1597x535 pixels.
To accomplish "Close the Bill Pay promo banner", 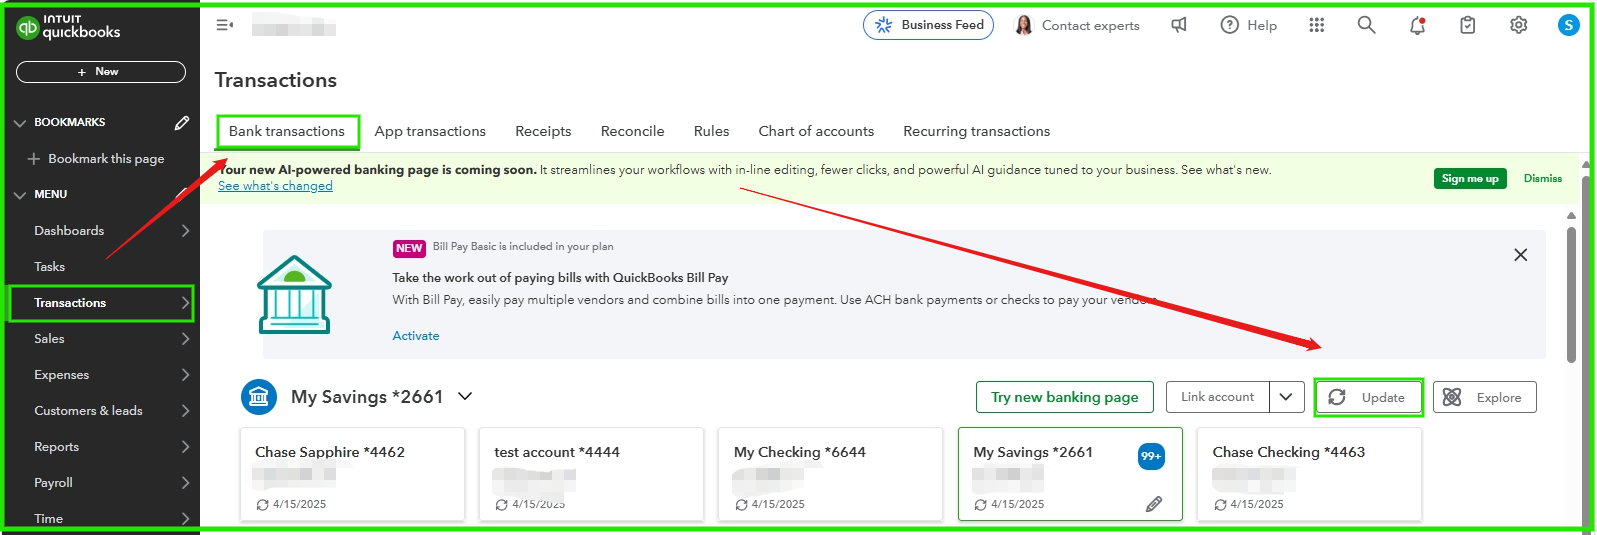I will [x=1520, y=255].
